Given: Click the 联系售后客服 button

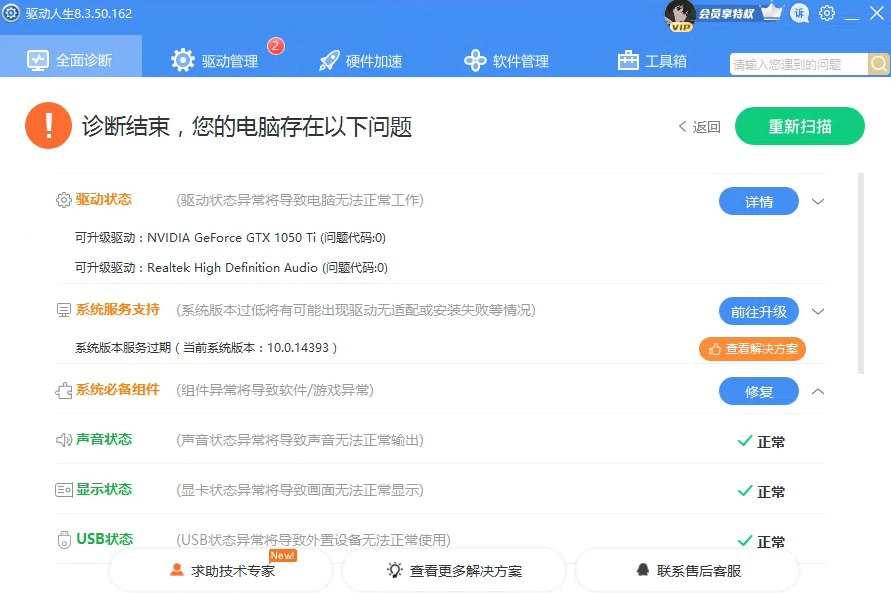Looking at the screenshot, I should (687, 570).
